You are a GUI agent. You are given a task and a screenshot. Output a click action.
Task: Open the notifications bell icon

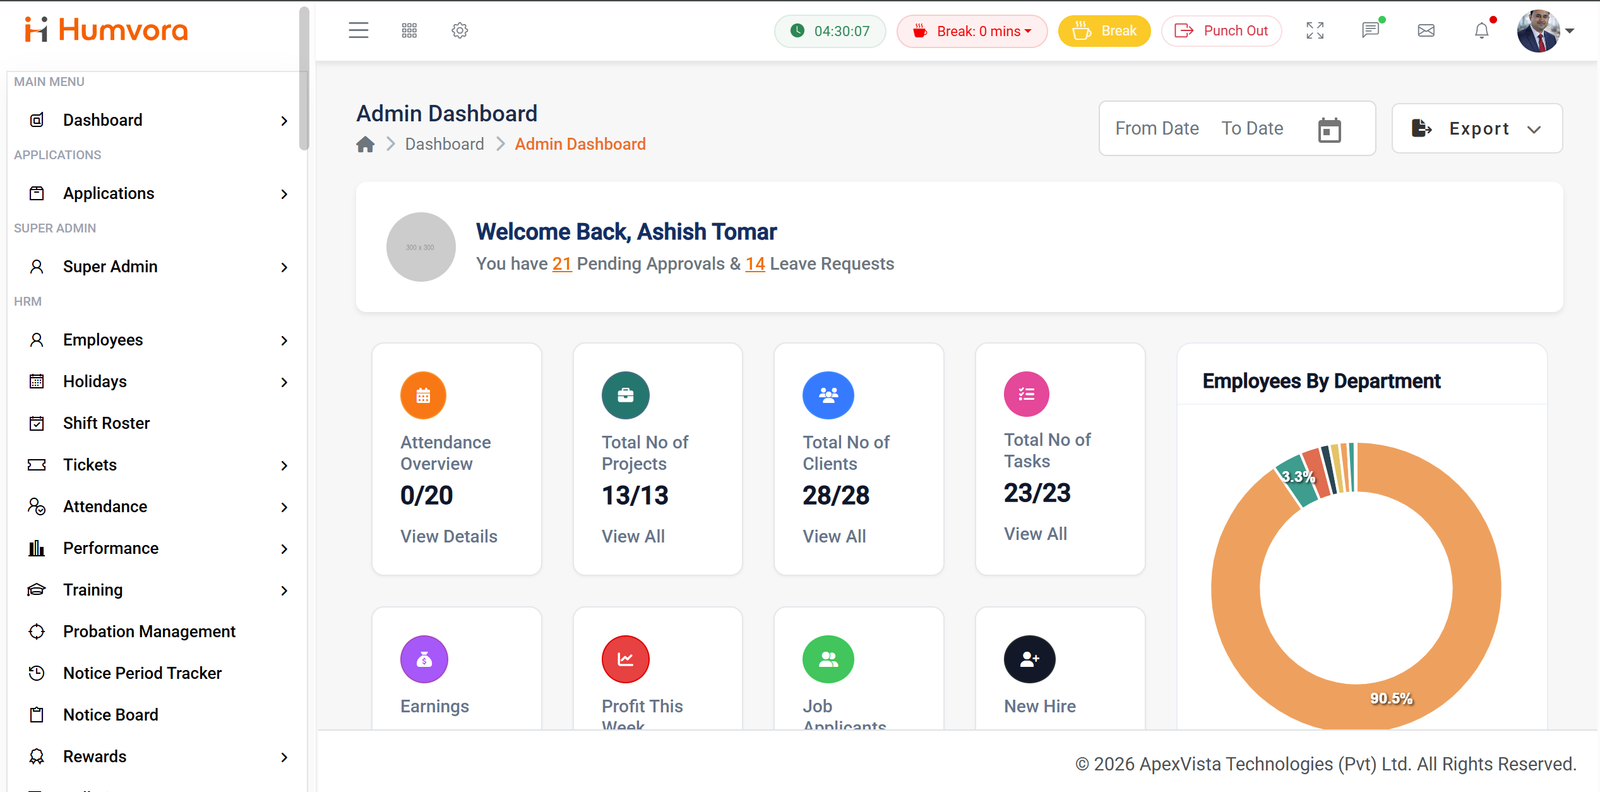1482,31
